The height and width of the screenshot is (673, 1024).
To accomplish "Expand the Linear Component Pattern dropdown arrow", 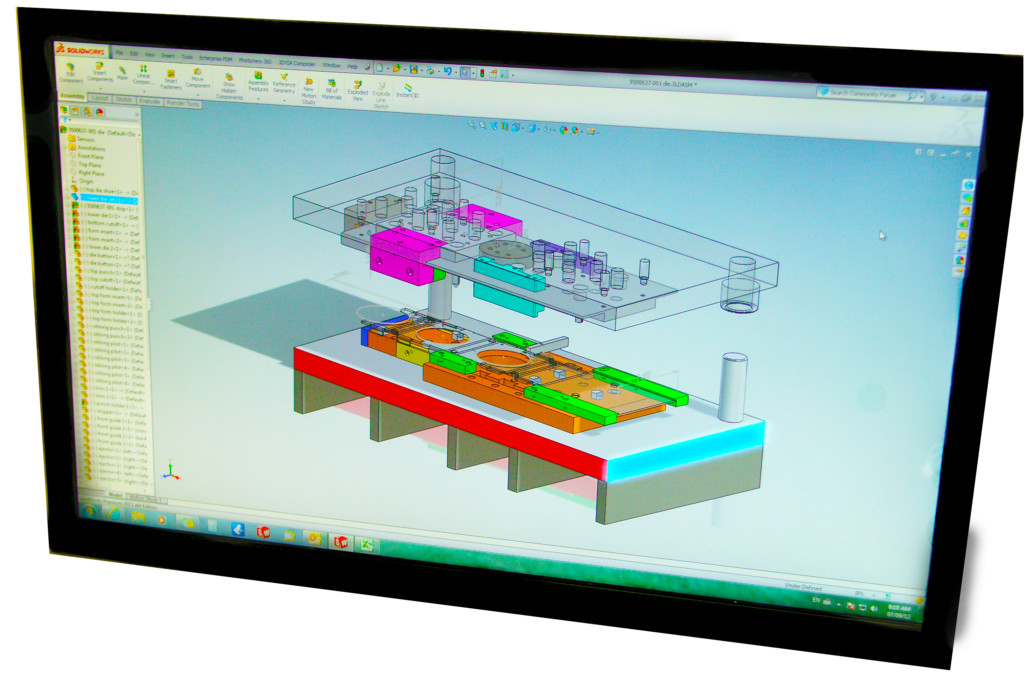I will 144,90.
